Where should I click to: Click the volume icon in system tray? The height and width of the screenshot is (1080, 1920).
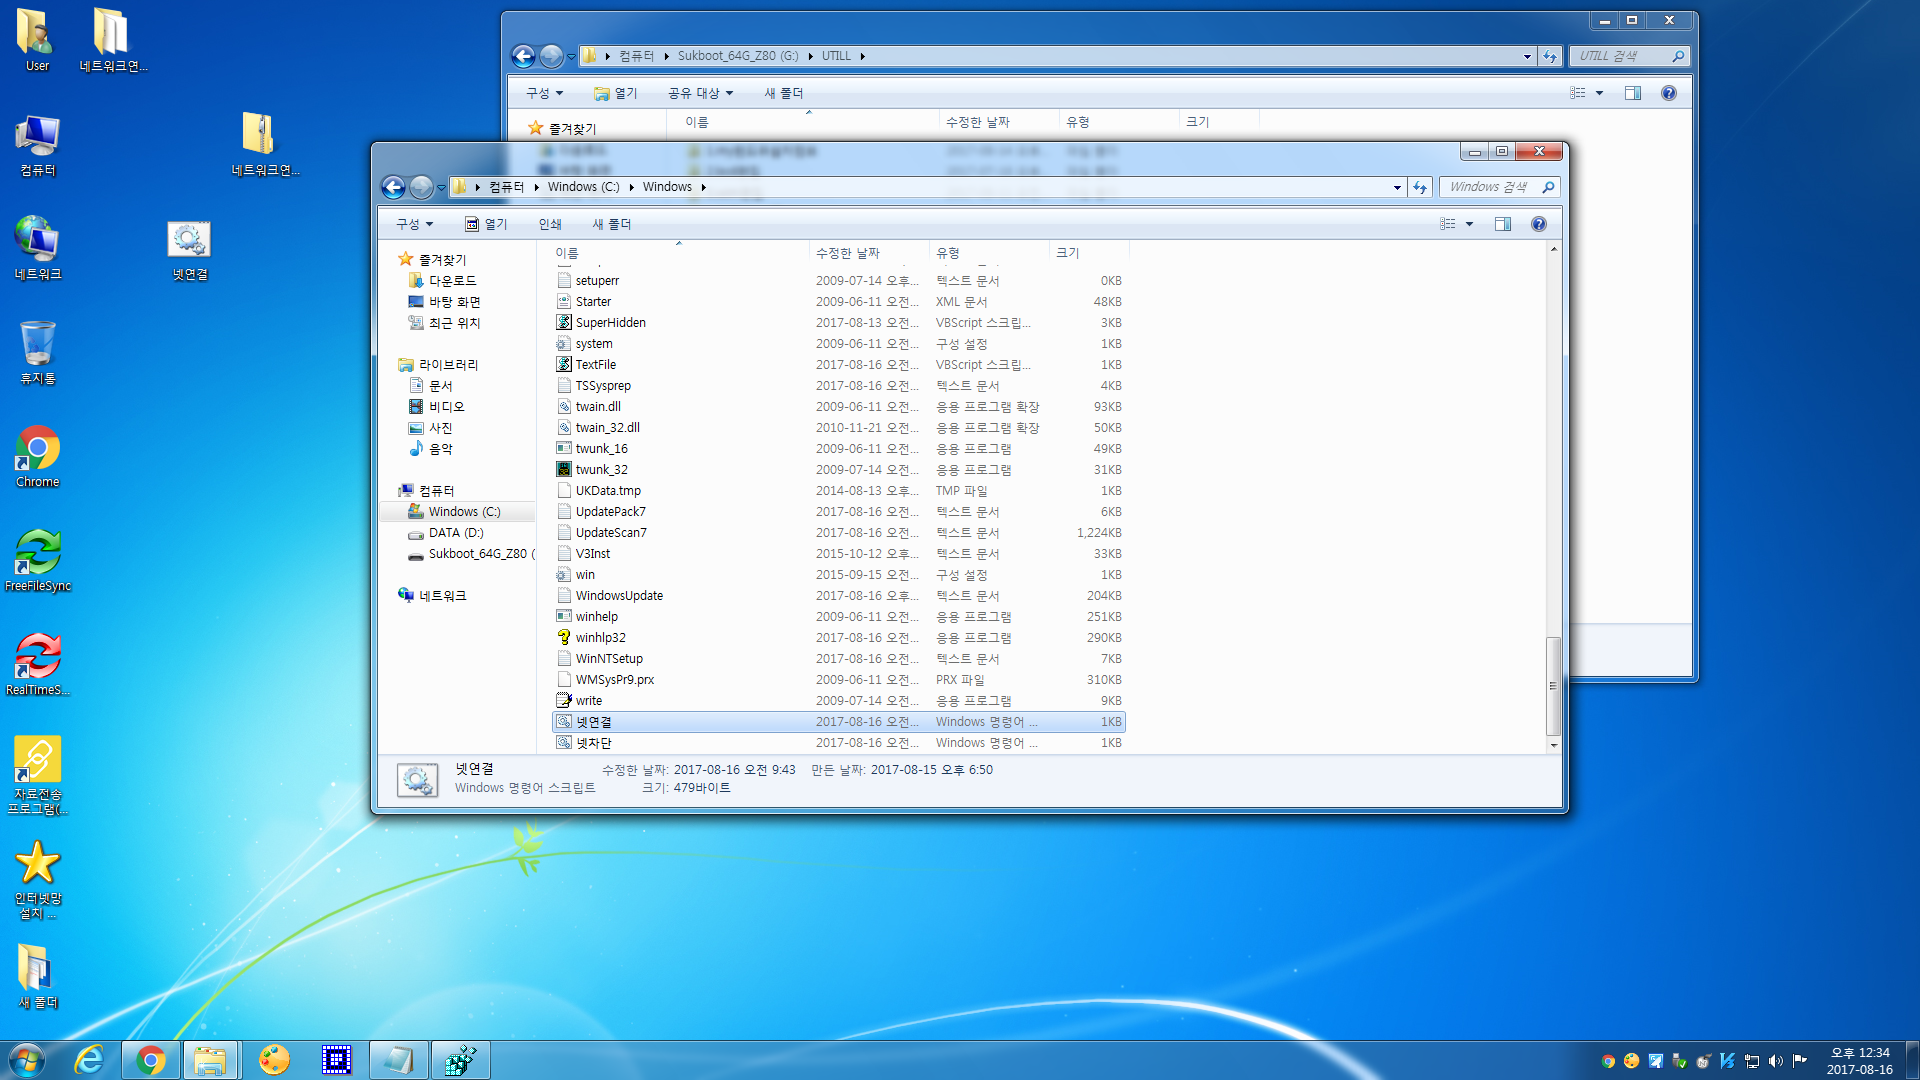[1776, 1061]
